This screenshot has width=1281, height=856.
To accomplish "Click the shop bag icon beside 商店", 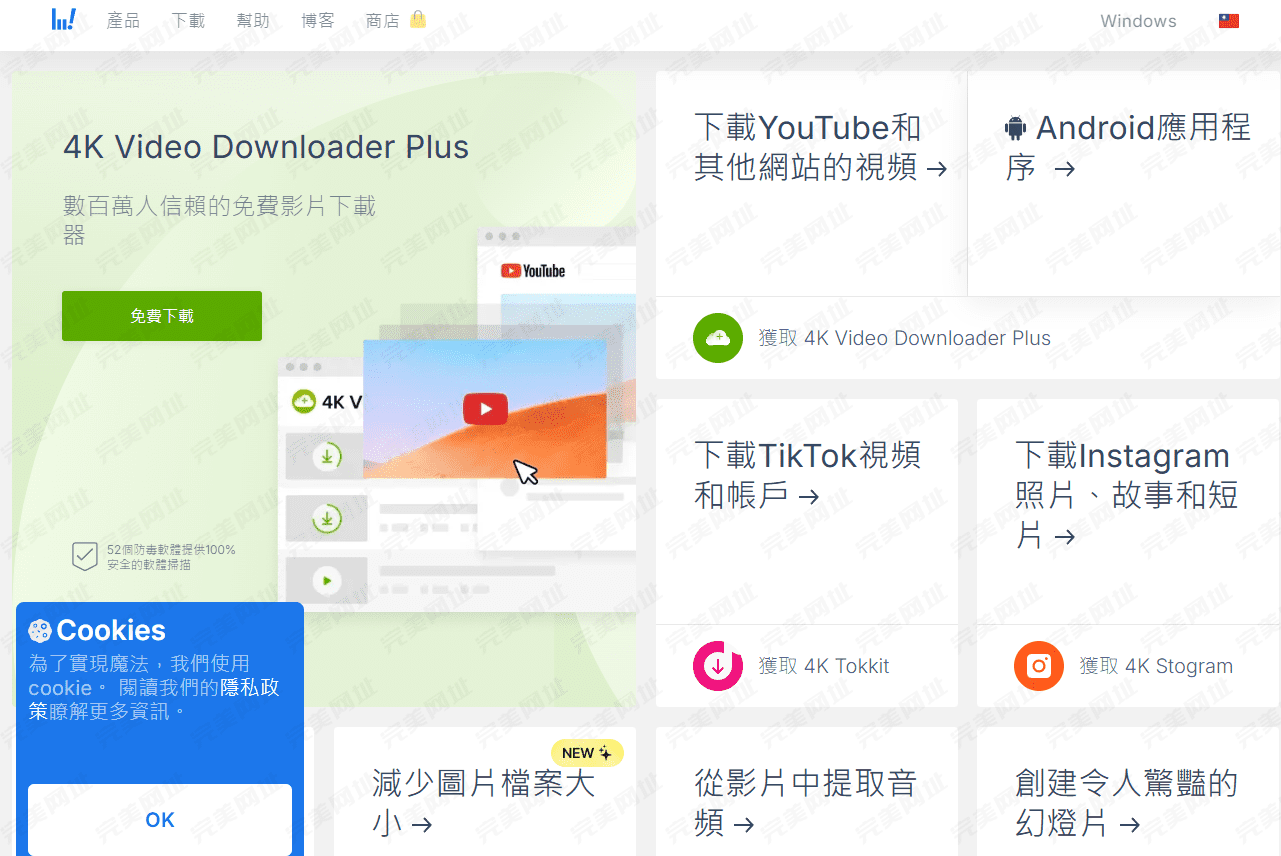I will tap(418, 19).
